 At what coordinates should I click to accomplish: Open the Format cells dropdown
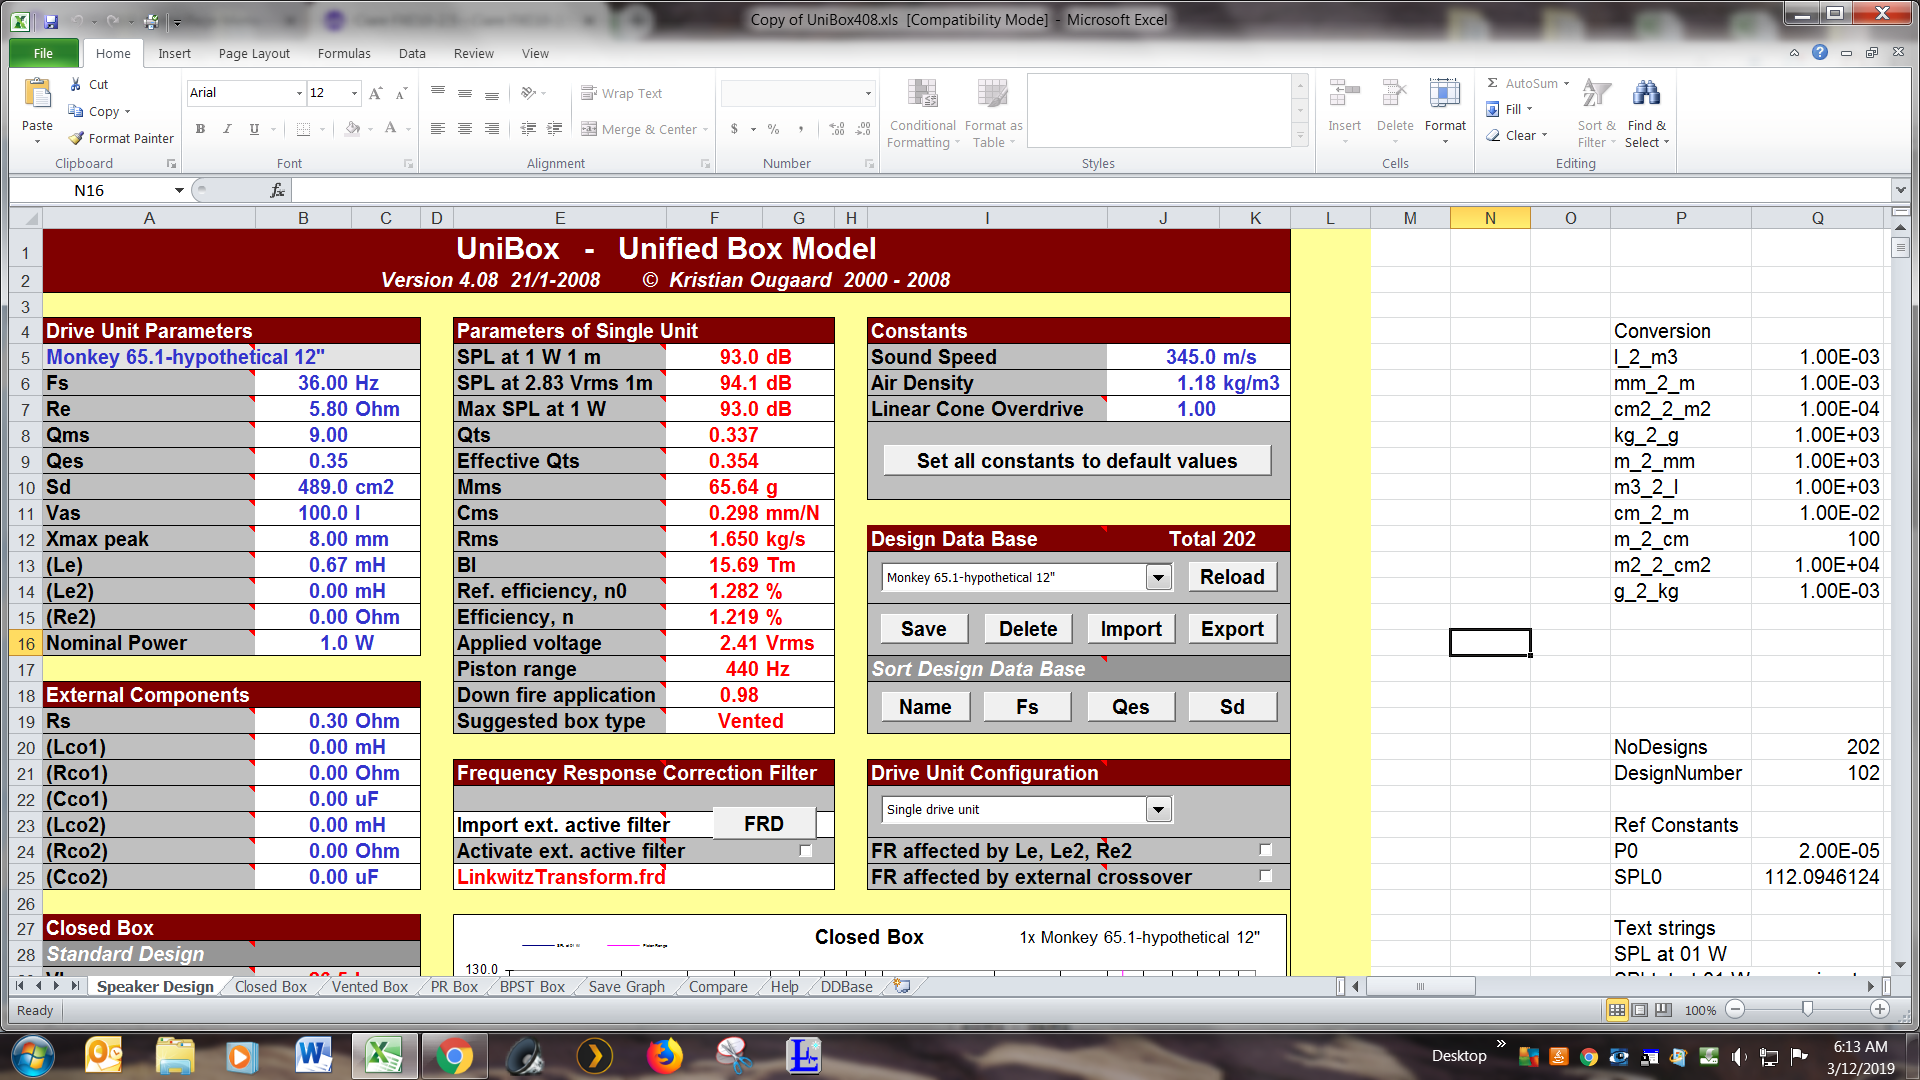[x=1445, y=113]
